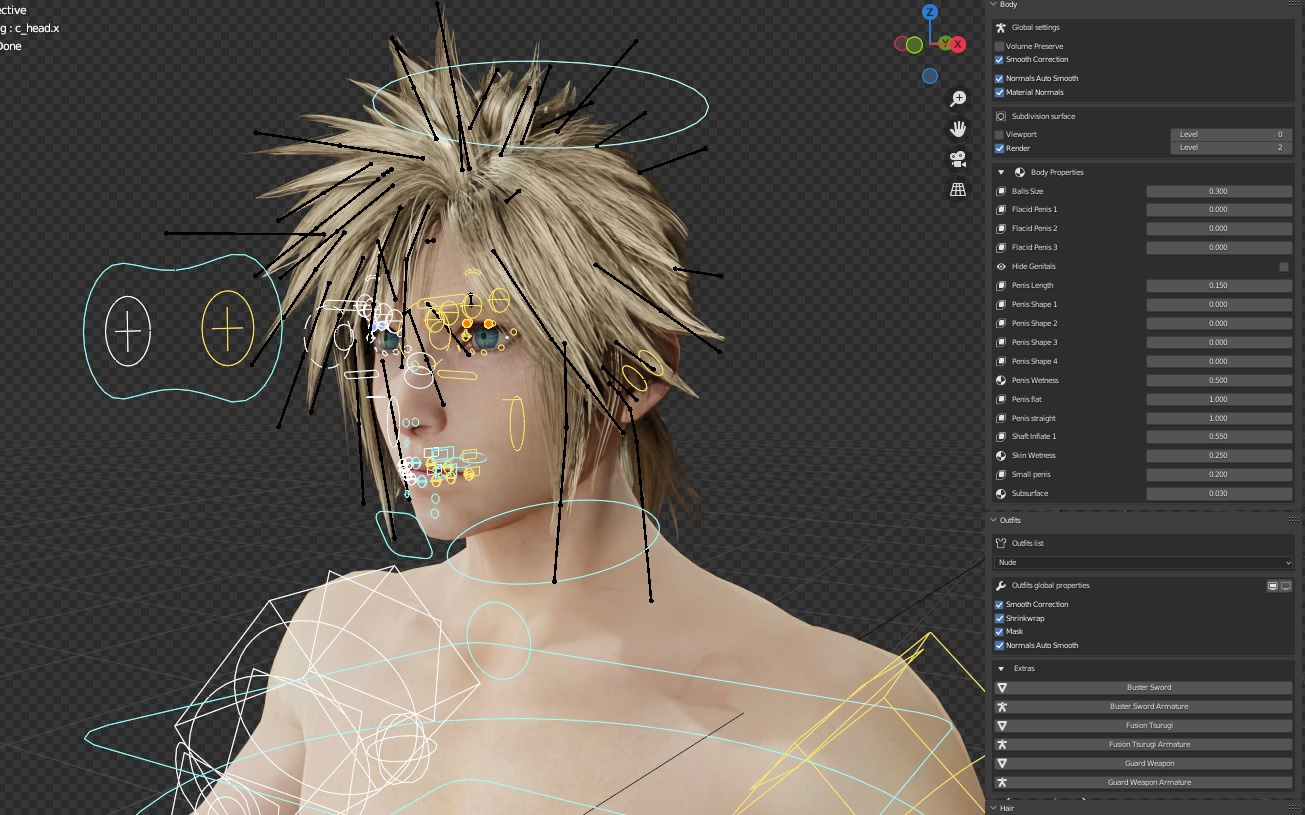1305x815 pixels.
Task: Click the Subdivision surface modifier icon
Action: tap(1000, 116)
